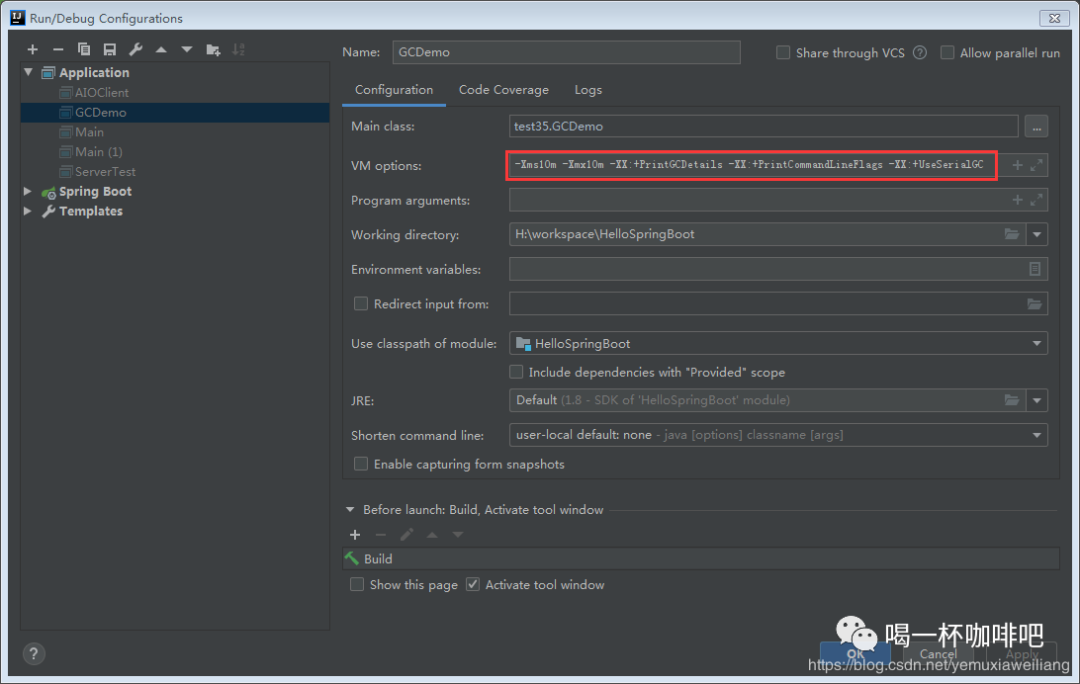The image size is (1080, 684).
Task: Move configuration up in the list
Action: [x=161, y=50]
